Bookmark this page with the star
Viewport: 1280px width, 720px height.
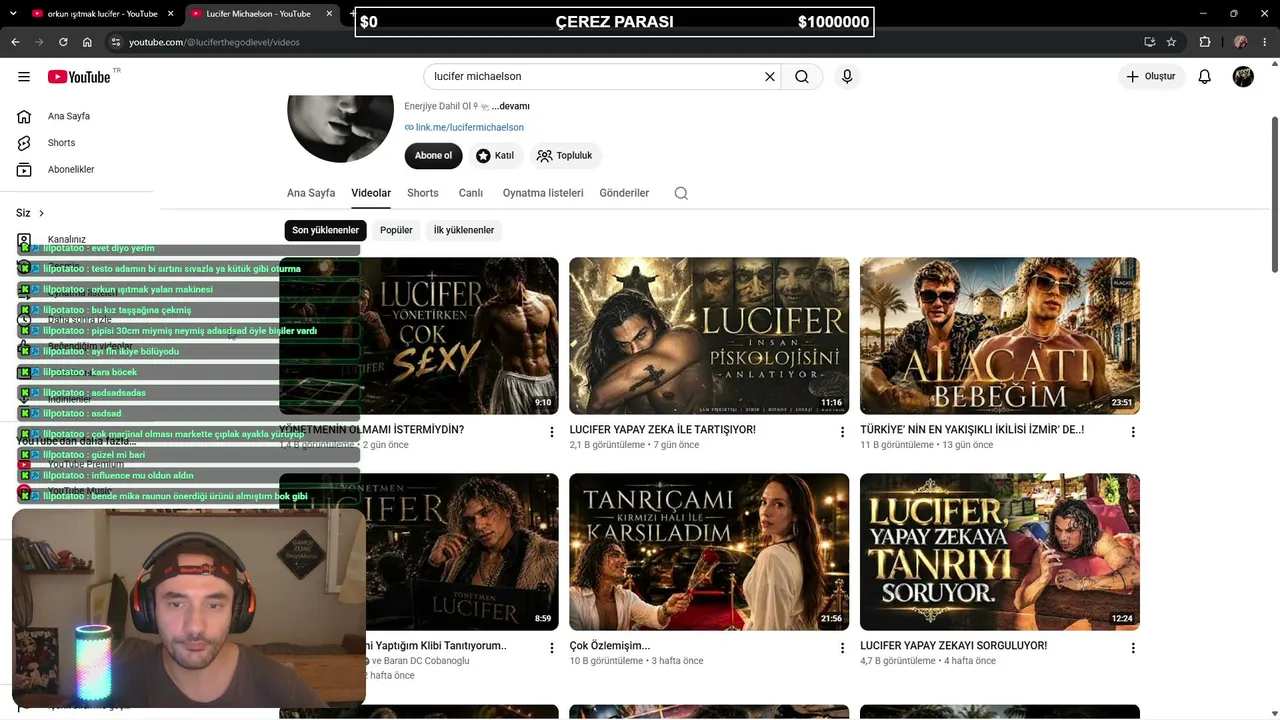(x=1171, y=42)
